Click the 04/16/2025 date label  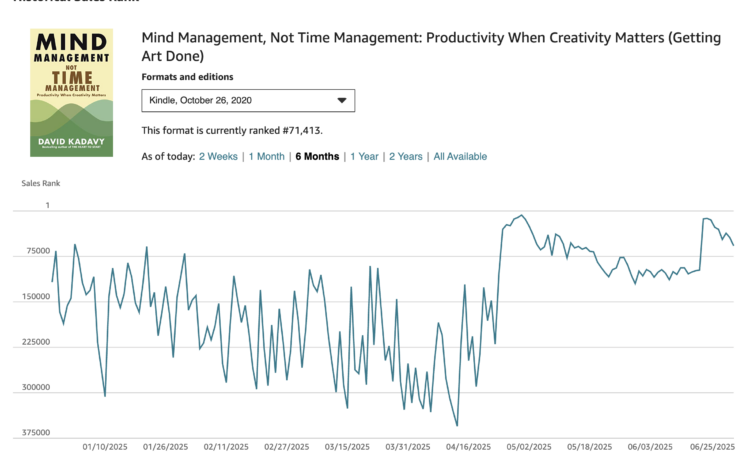468,447
